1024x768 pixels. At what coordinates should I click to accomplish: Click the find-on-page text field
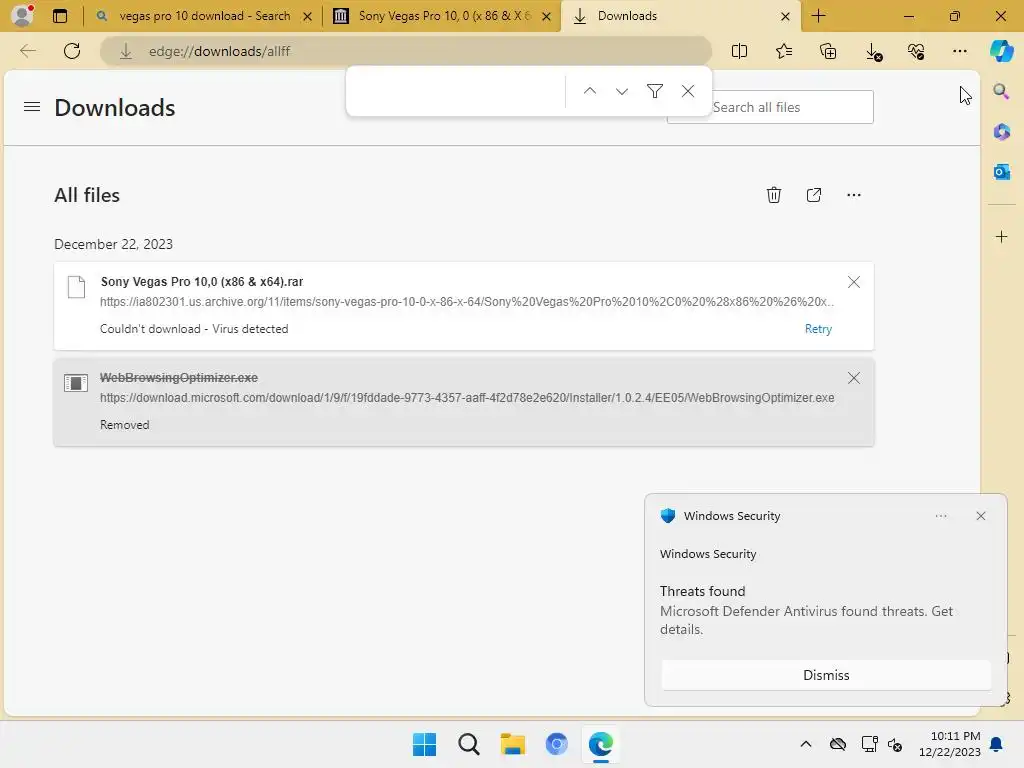[x=457, y=91]
